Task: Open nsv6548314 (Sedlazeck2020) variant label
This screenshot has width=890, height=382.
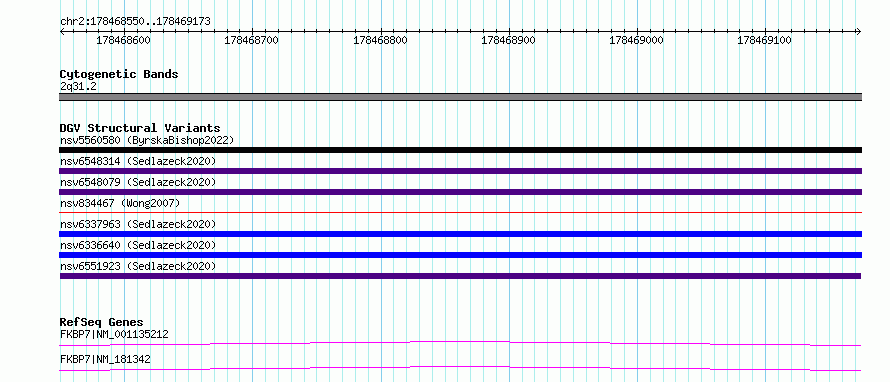Action: (x=138, y=161)
